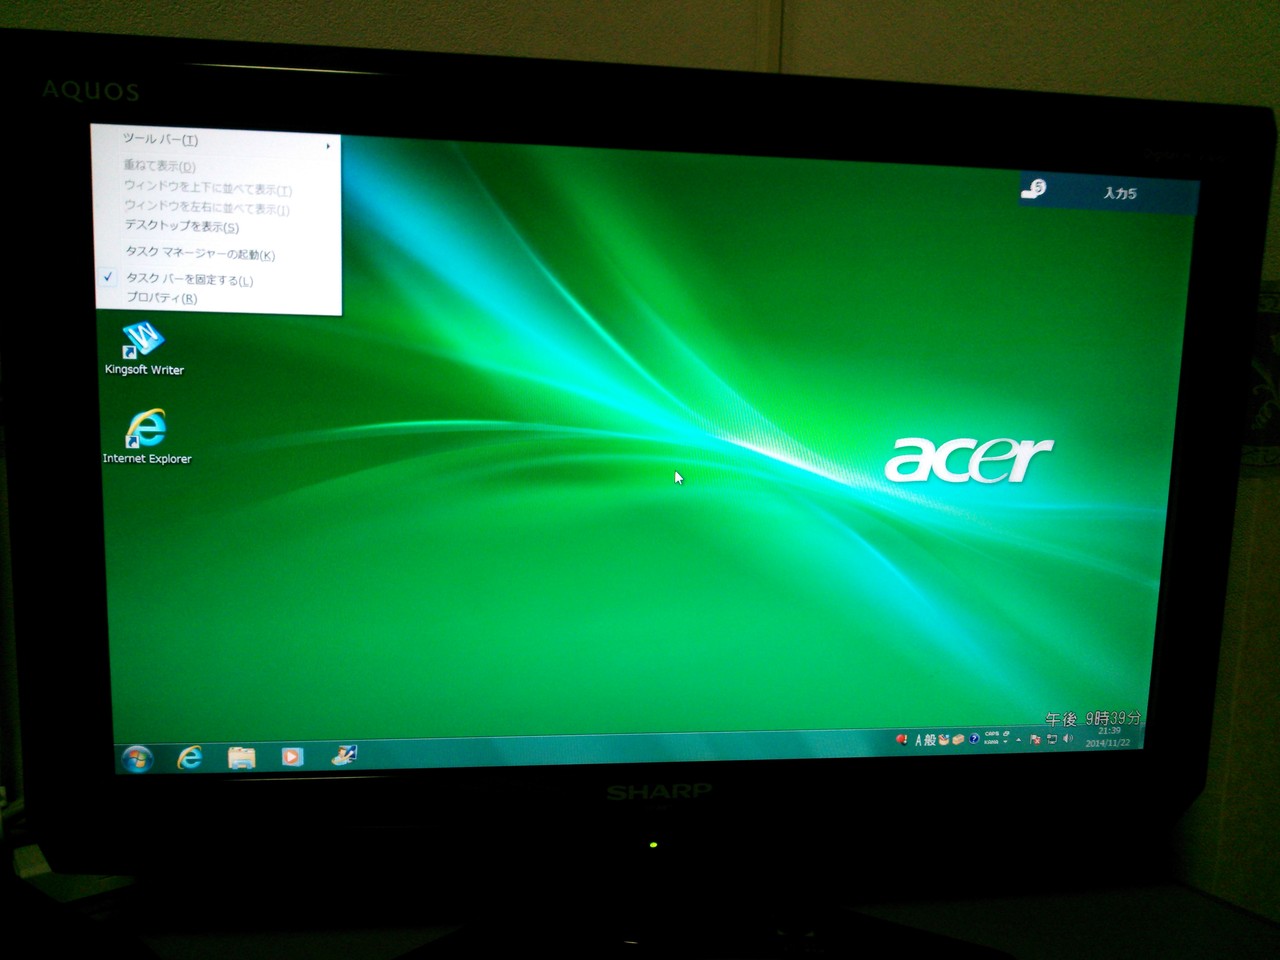Open プロパティ from the taskbar menu

click(161, 298)
